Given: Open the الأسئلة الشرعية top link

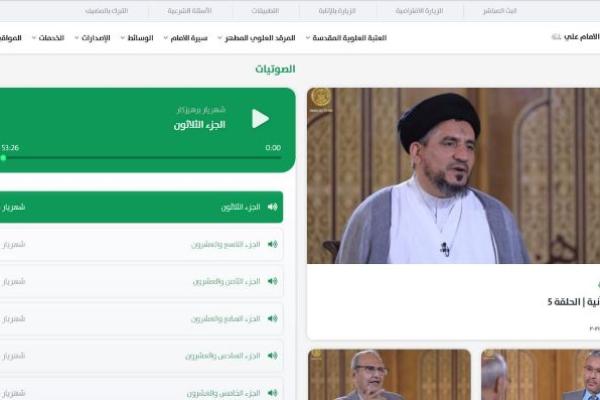Looking at the screenshot, I should tap(189, 11).
